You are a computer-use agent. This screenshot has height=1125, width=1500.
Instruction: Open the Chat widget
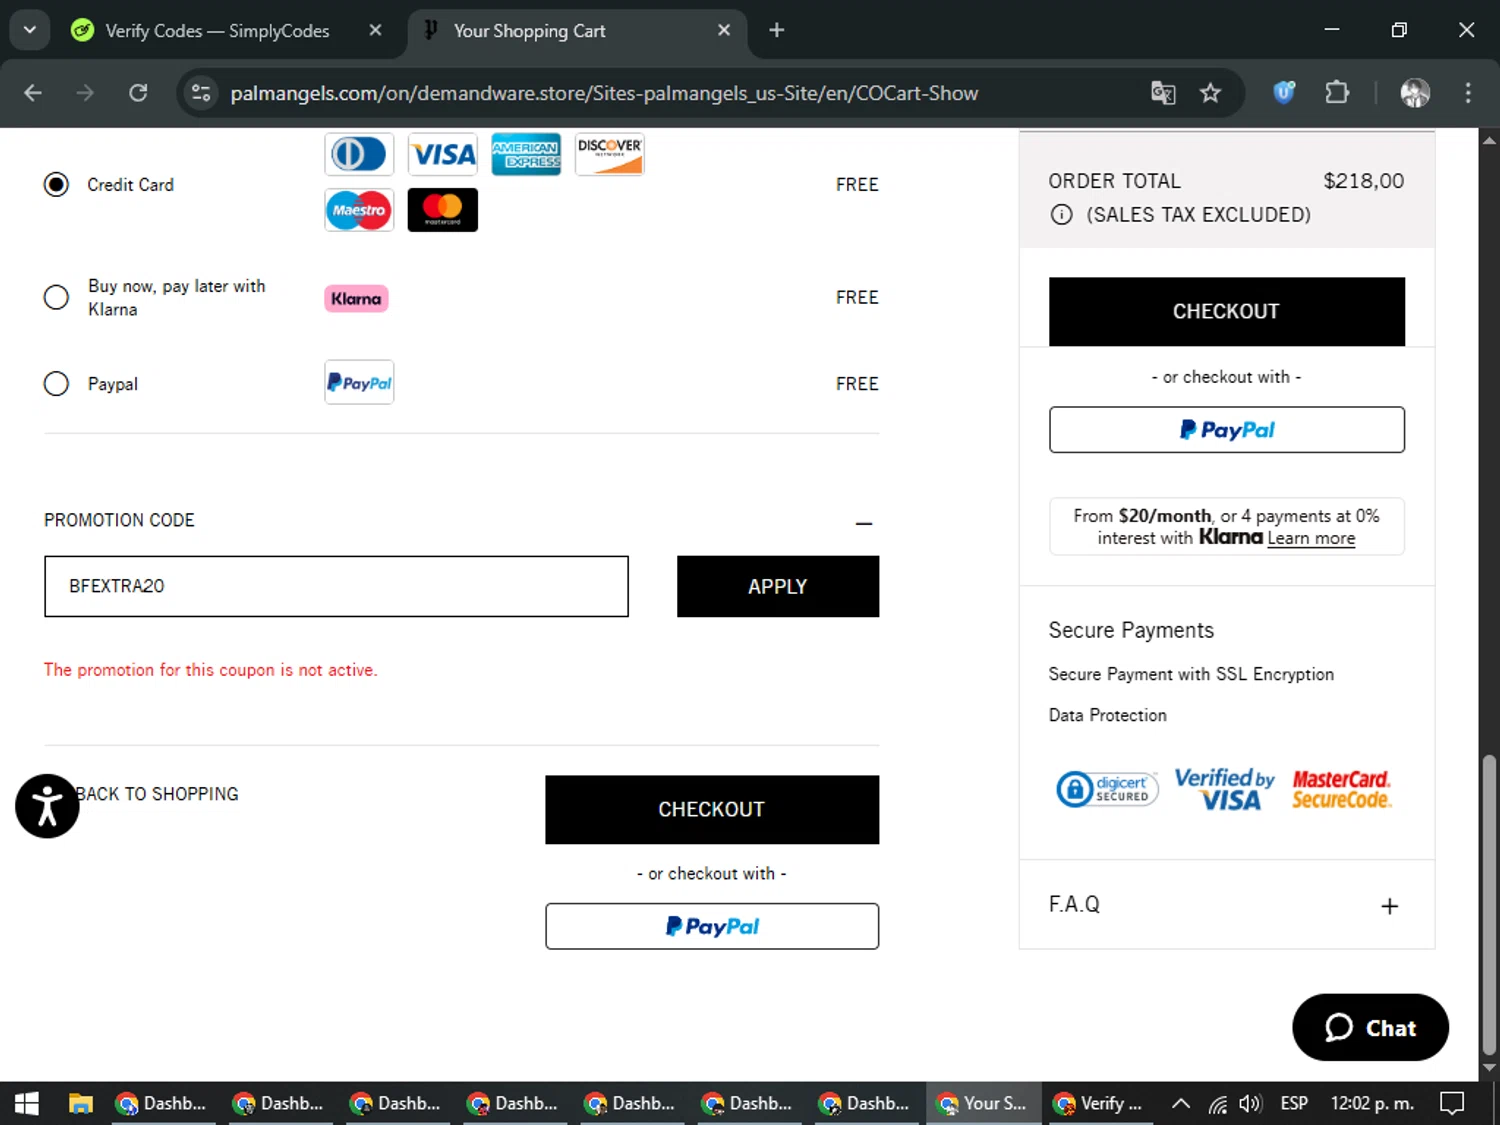(x=1370, y=1027)
